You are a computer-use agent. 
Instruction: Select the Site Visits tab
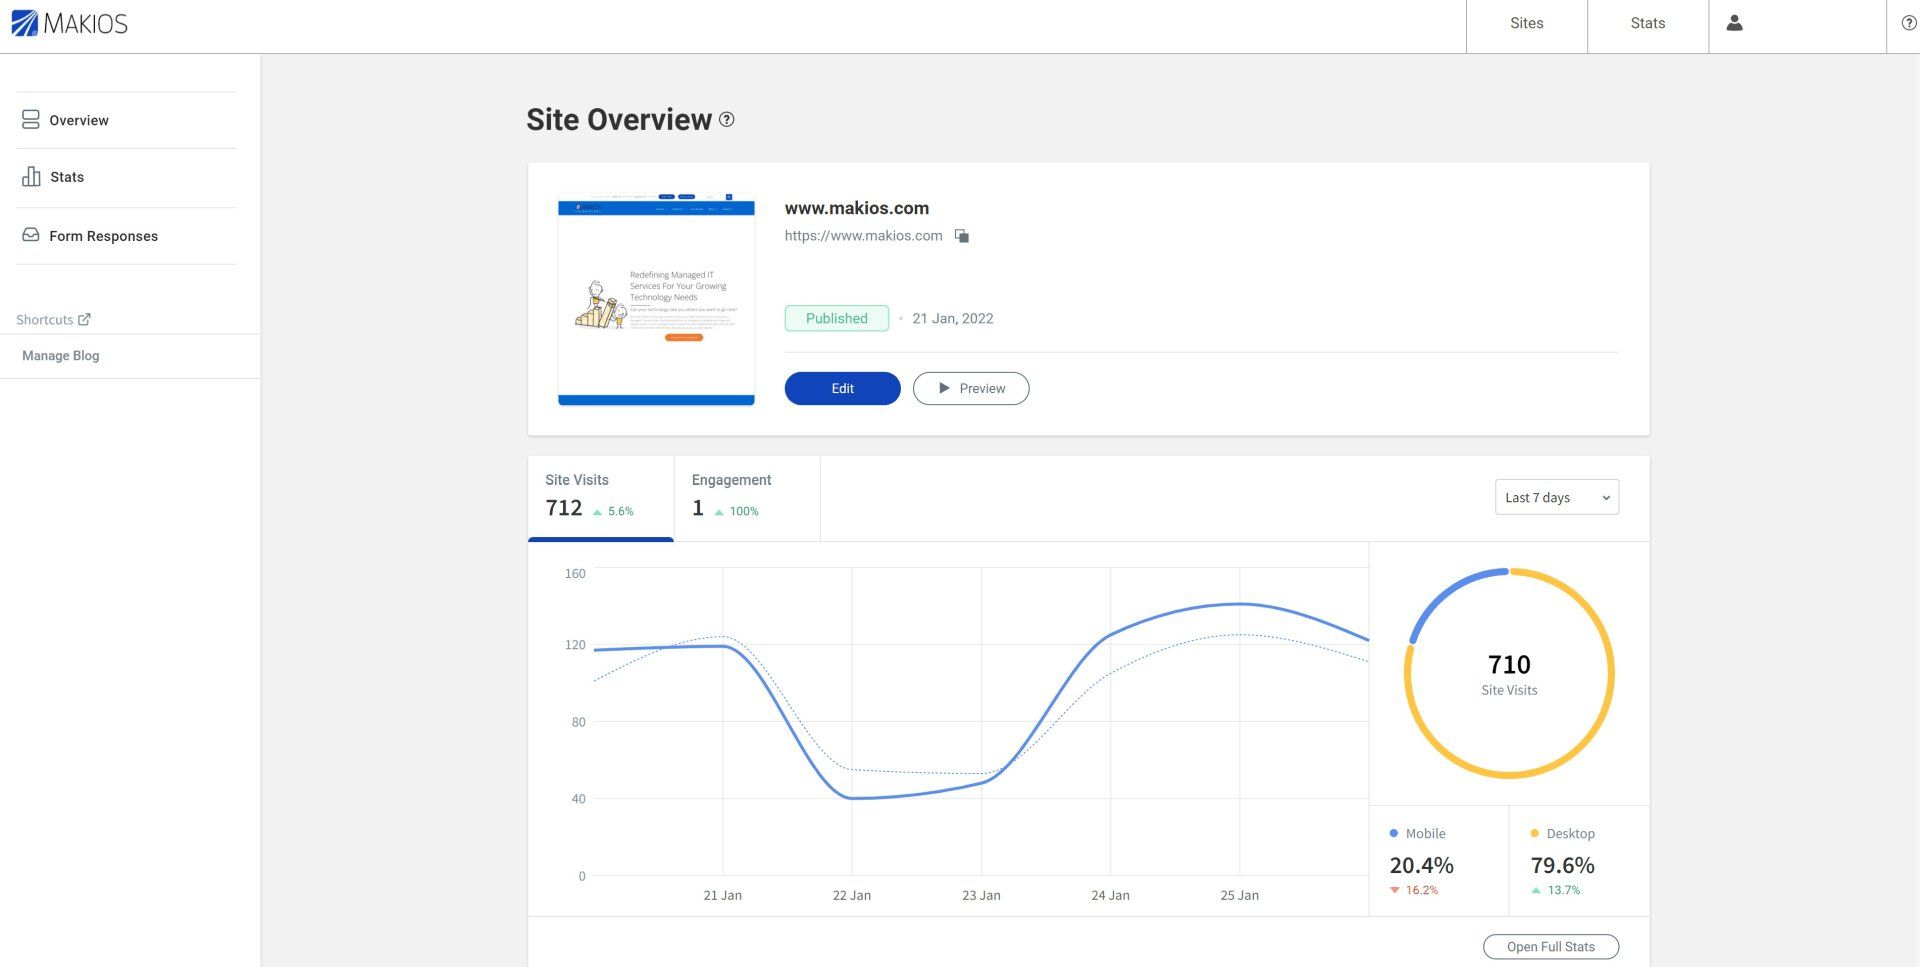(600, 497)
